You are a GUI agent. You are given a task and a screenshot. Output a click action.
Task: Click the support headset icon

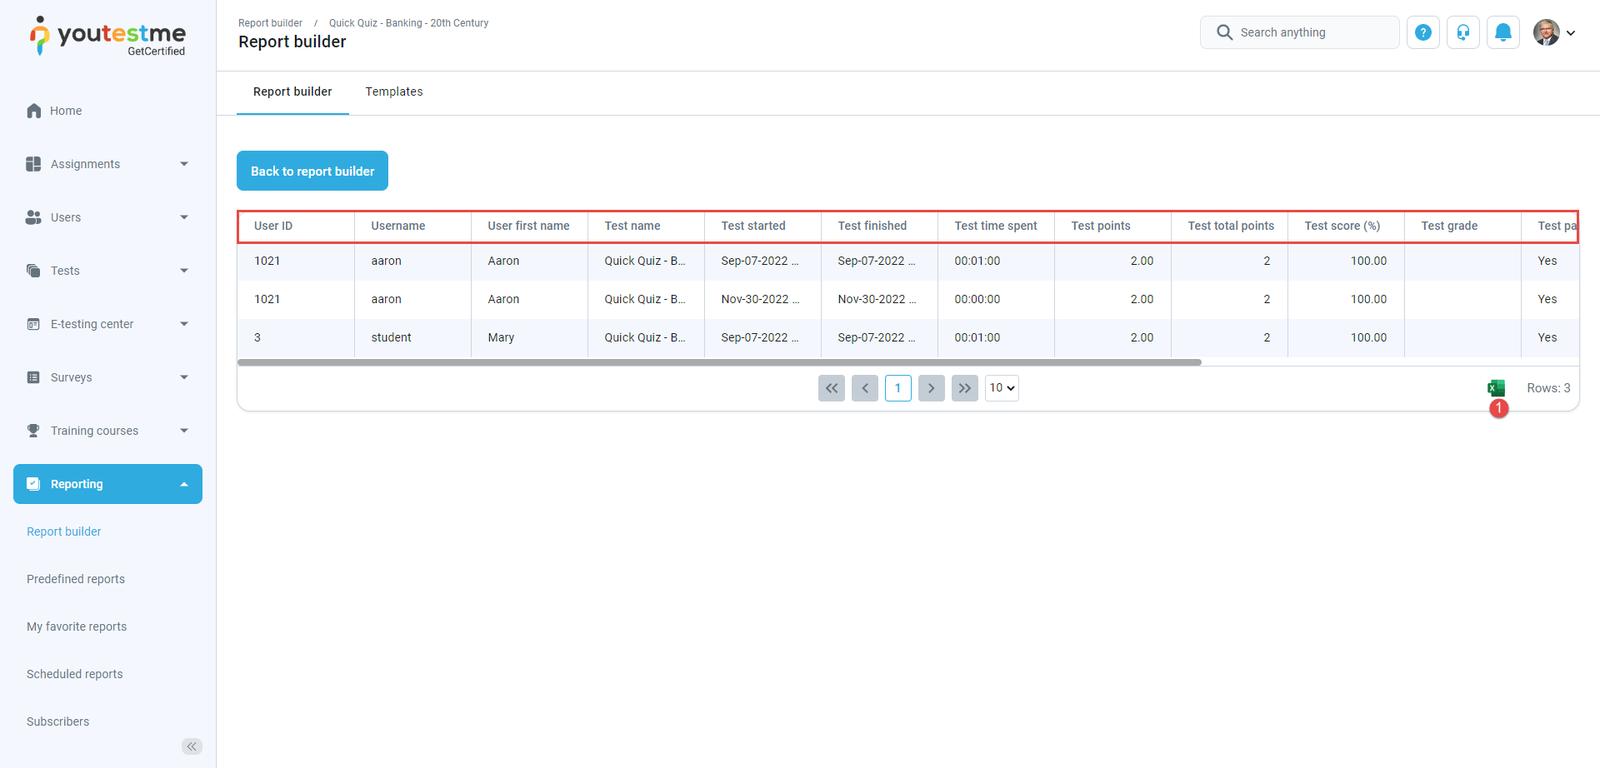[1463, 33]
